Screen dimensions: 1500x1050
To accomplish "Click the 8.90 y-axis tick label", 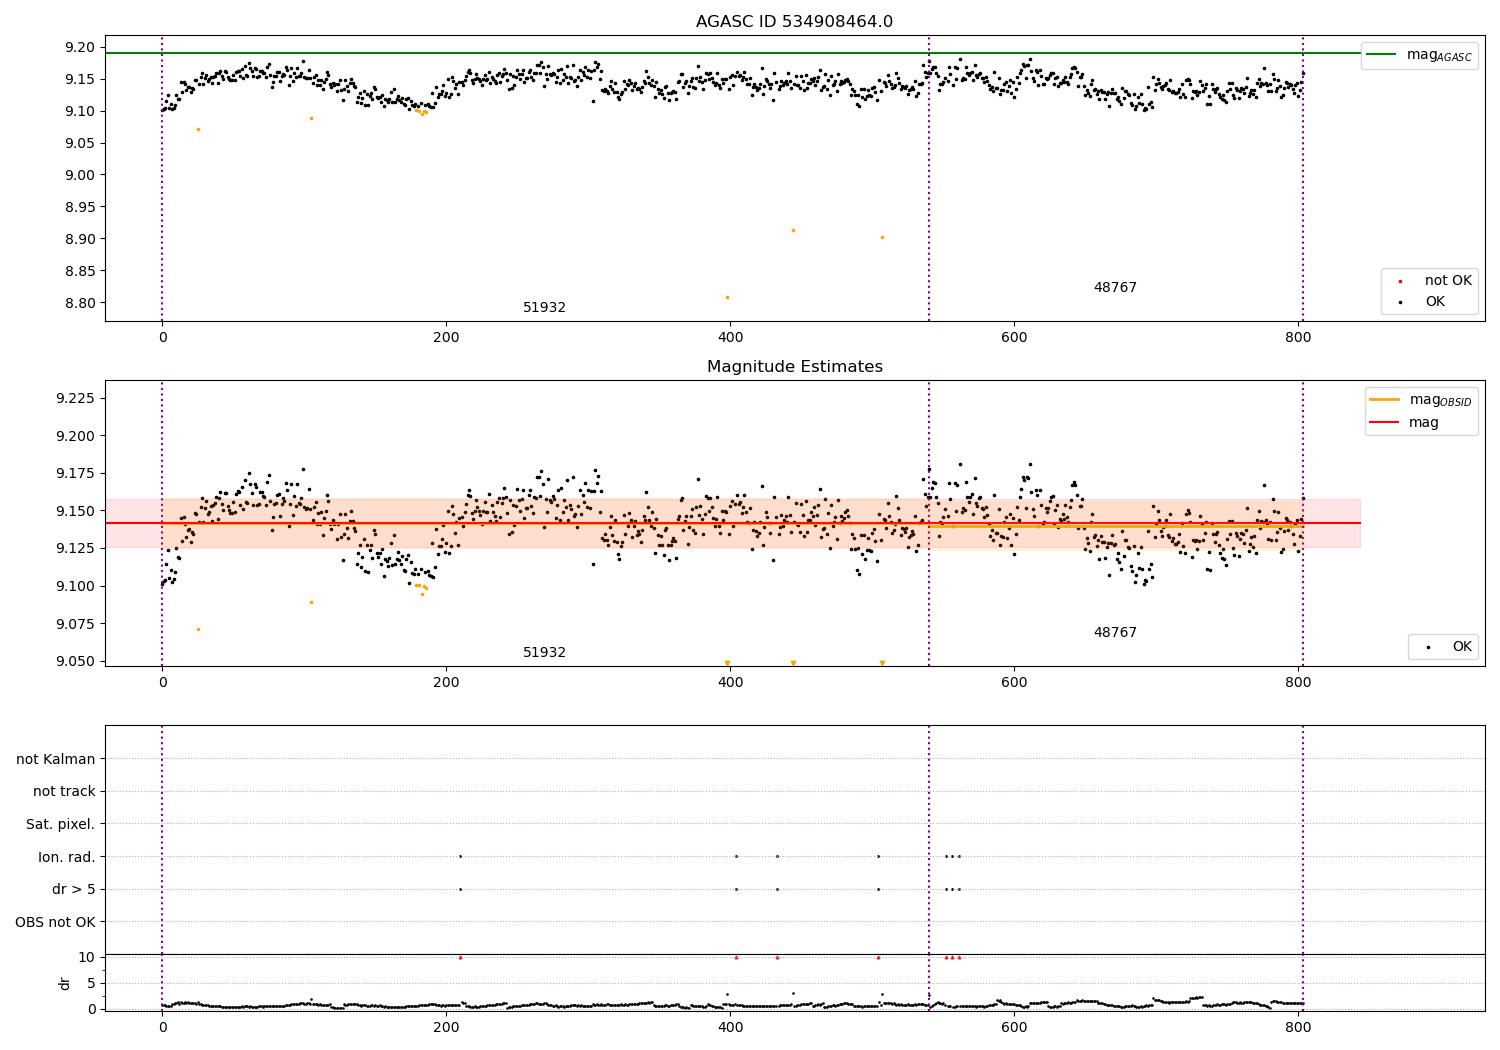I will coord(79,239).
